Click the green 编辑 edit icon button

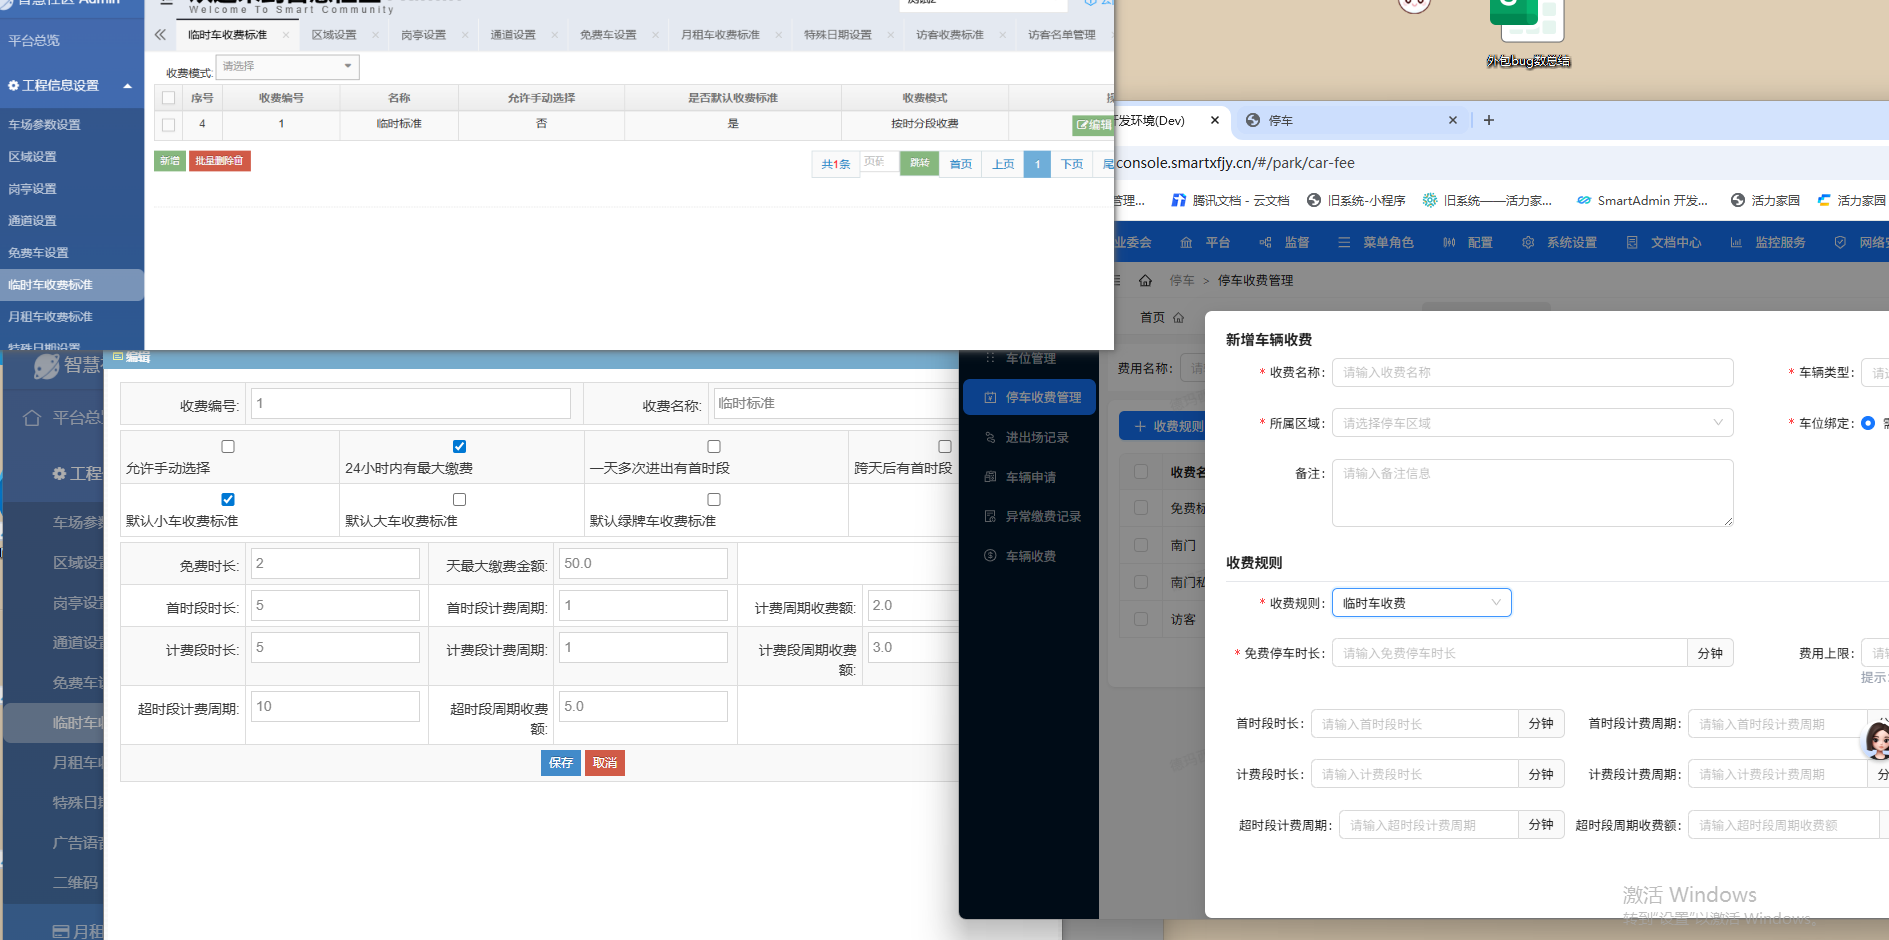(1092, 125)
